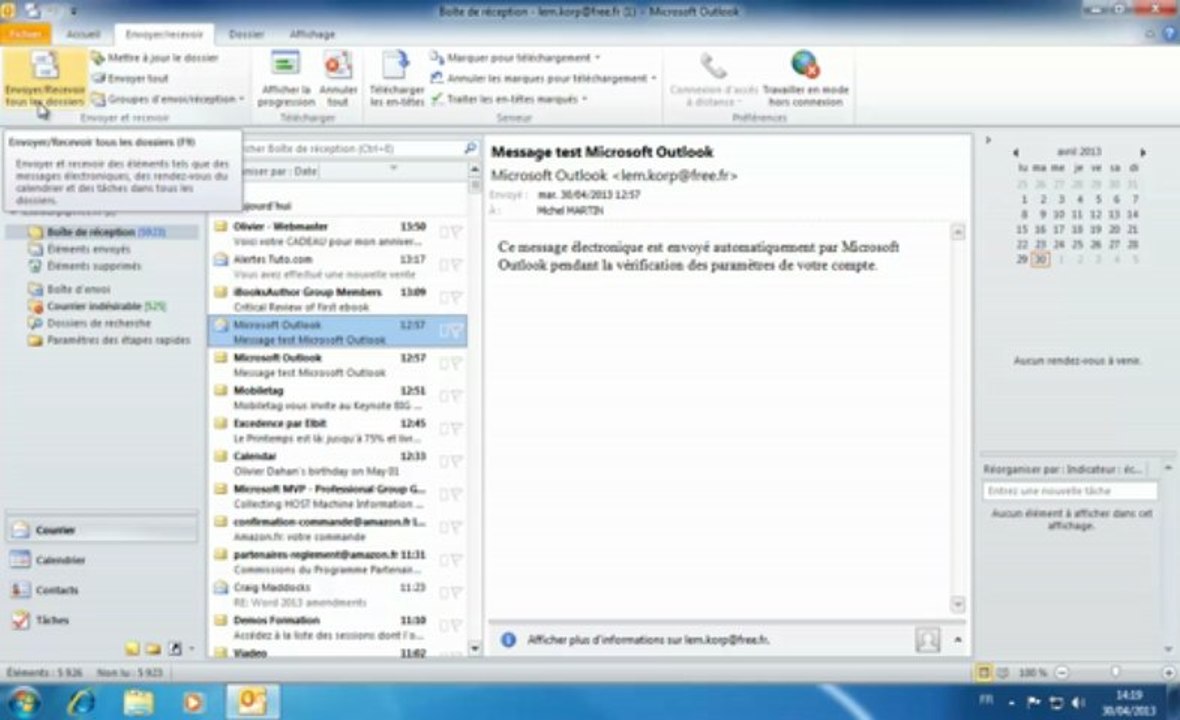The image size is (1180, 720).
Task: Open Excedence par Ebit email
Action: click(x=337, y=430)
